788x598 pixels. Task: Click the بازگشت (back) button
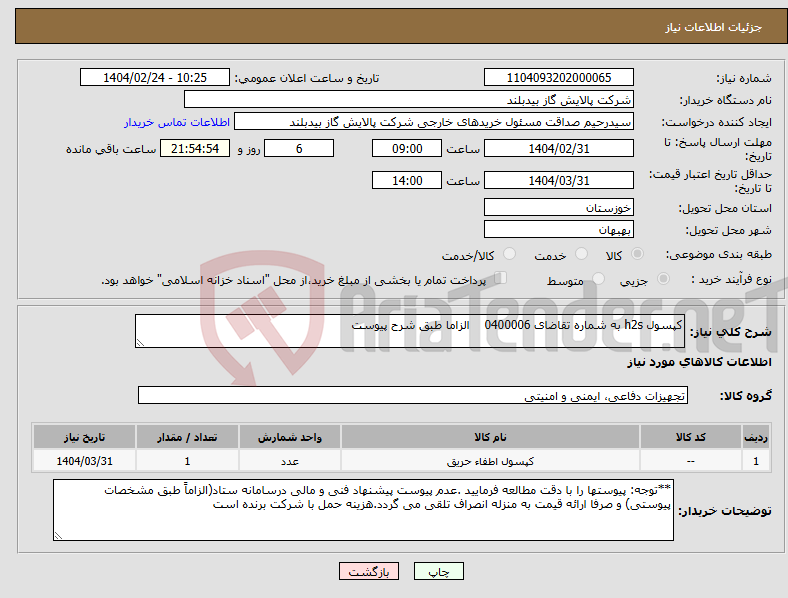tap(369, 571)
